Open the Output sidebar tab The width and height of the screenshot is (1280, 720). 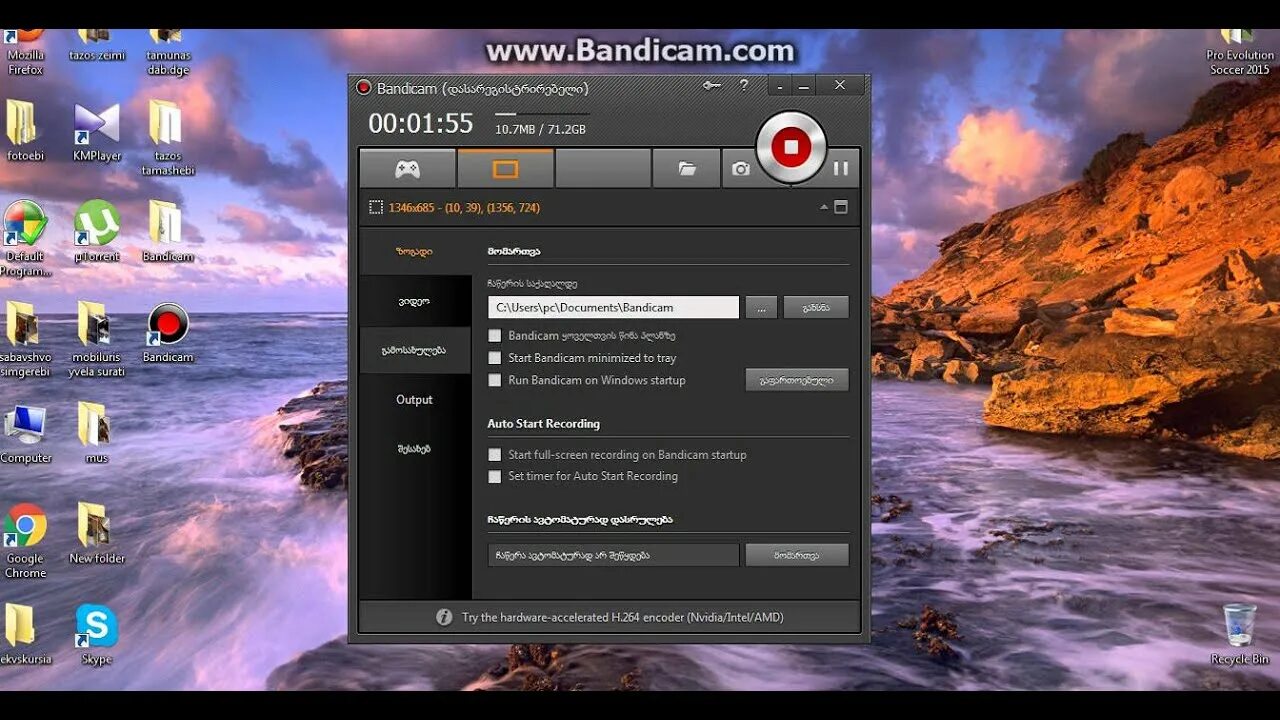pos(415,399)
